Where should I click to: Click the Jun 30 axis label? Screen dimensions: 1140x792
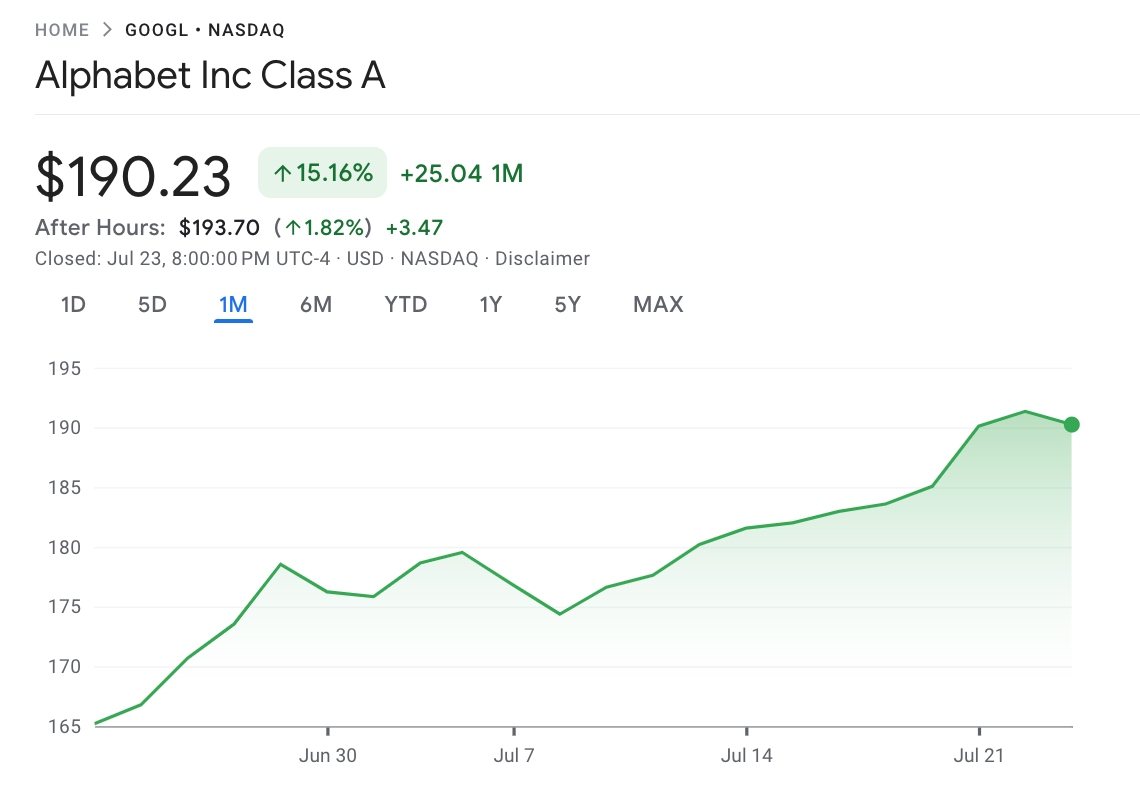click(328, 756)
